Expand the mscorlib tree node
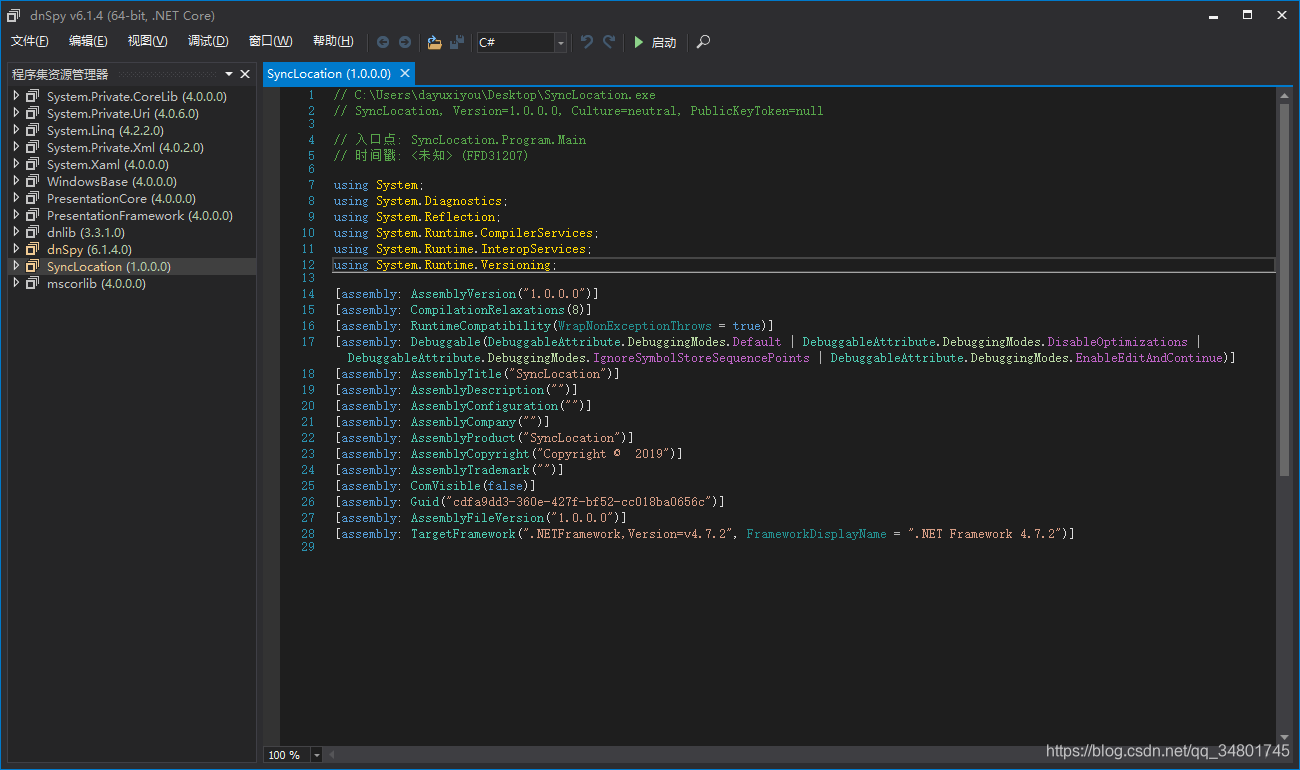The height and width of the screenshot is (770, 1300). [16, 283]
